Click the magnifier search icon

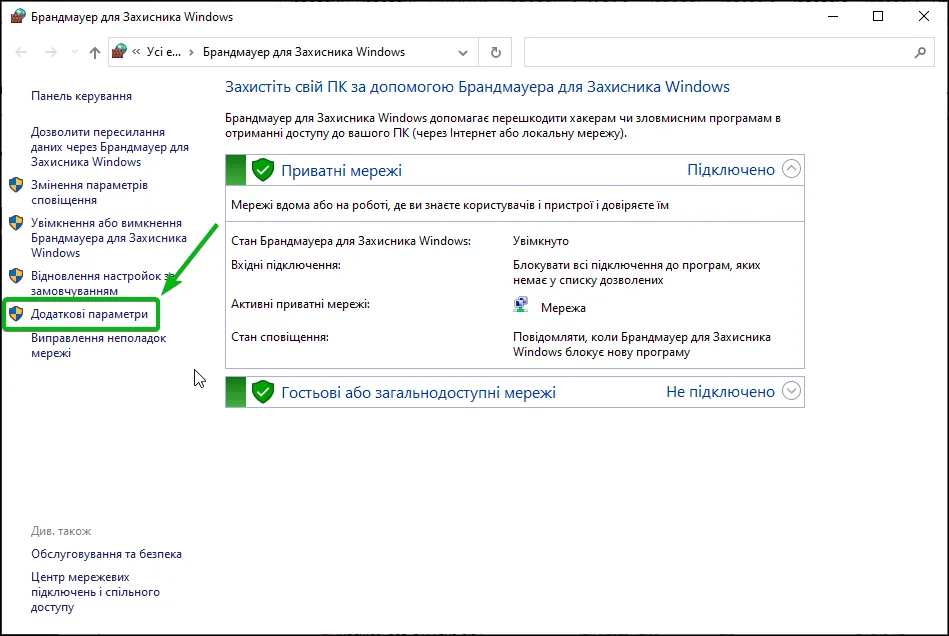coord(920,53)
